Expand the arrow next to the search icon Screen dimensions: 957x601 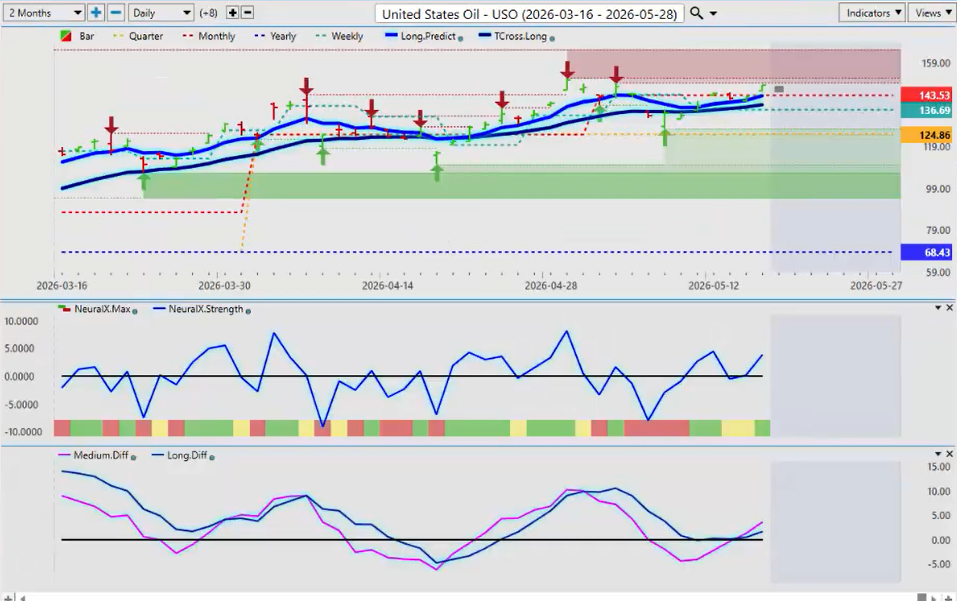pos(713,13)
